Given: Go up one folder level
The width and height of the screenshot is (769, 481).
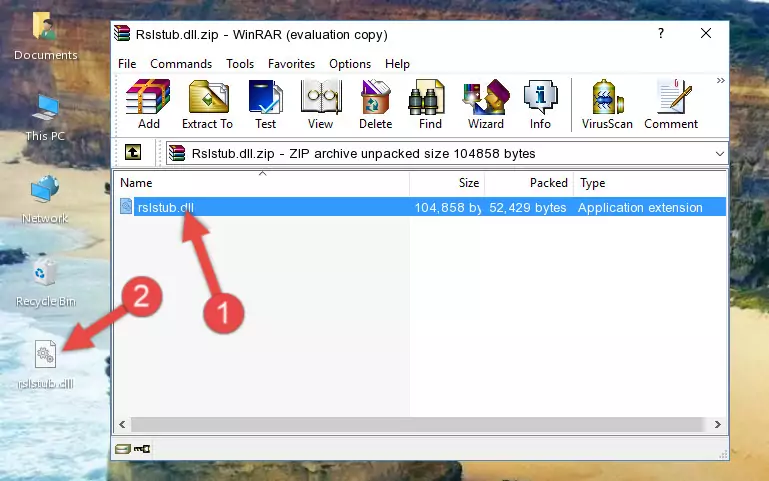Looking at the screenshot, I should (x=133, y=152).
